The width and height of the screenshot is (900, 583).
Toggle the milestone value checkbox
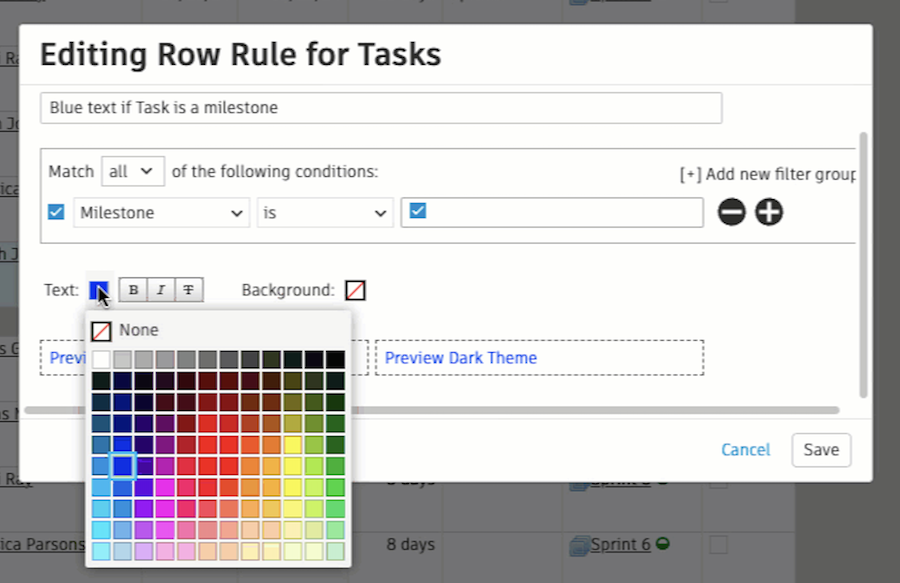(418, 211)
